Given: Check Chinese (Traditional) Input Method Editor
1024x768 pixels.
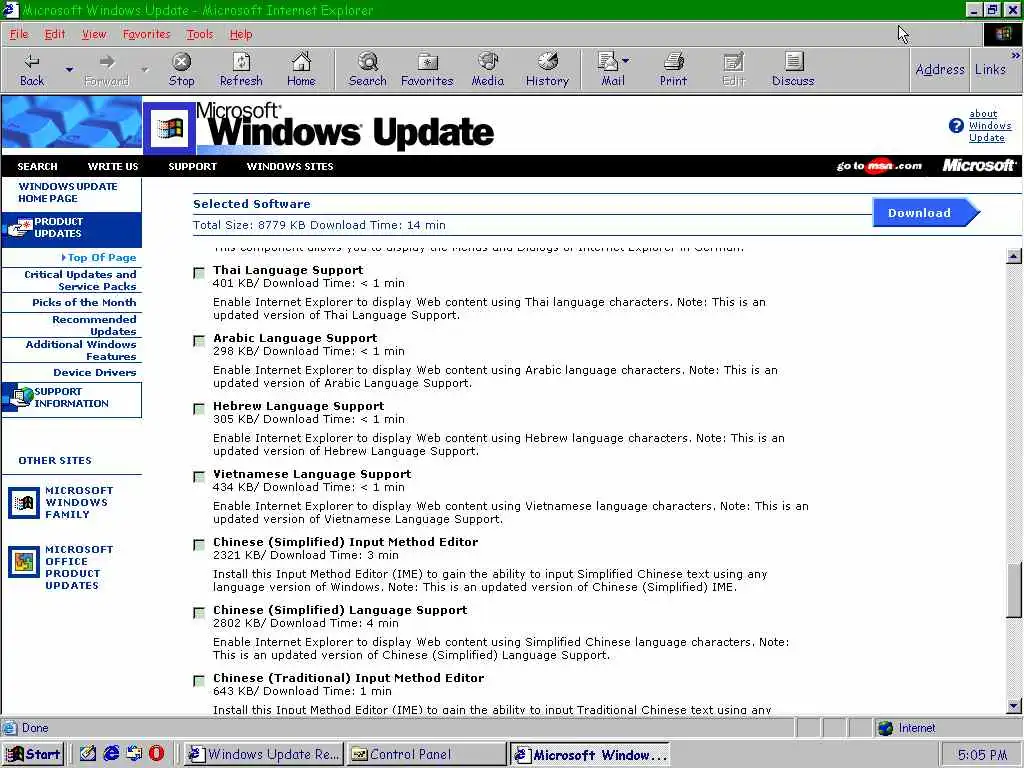Looking at the screenshot, I should [x=199, y=680].
